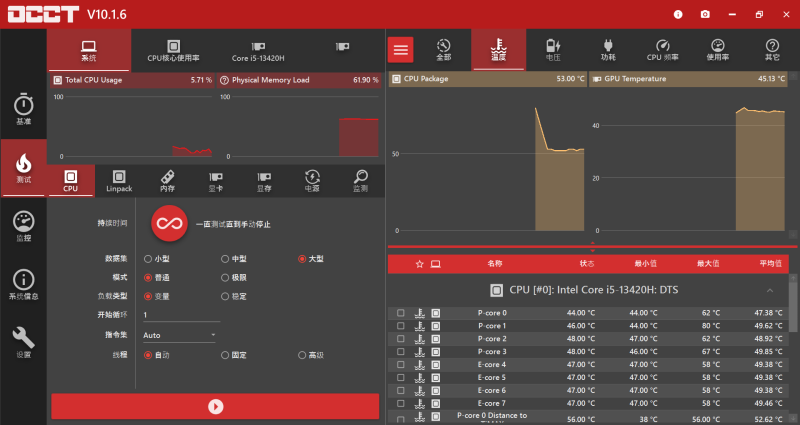Open the red hamburger menu
The image size is (800, 425).
(x=401, y=49)
